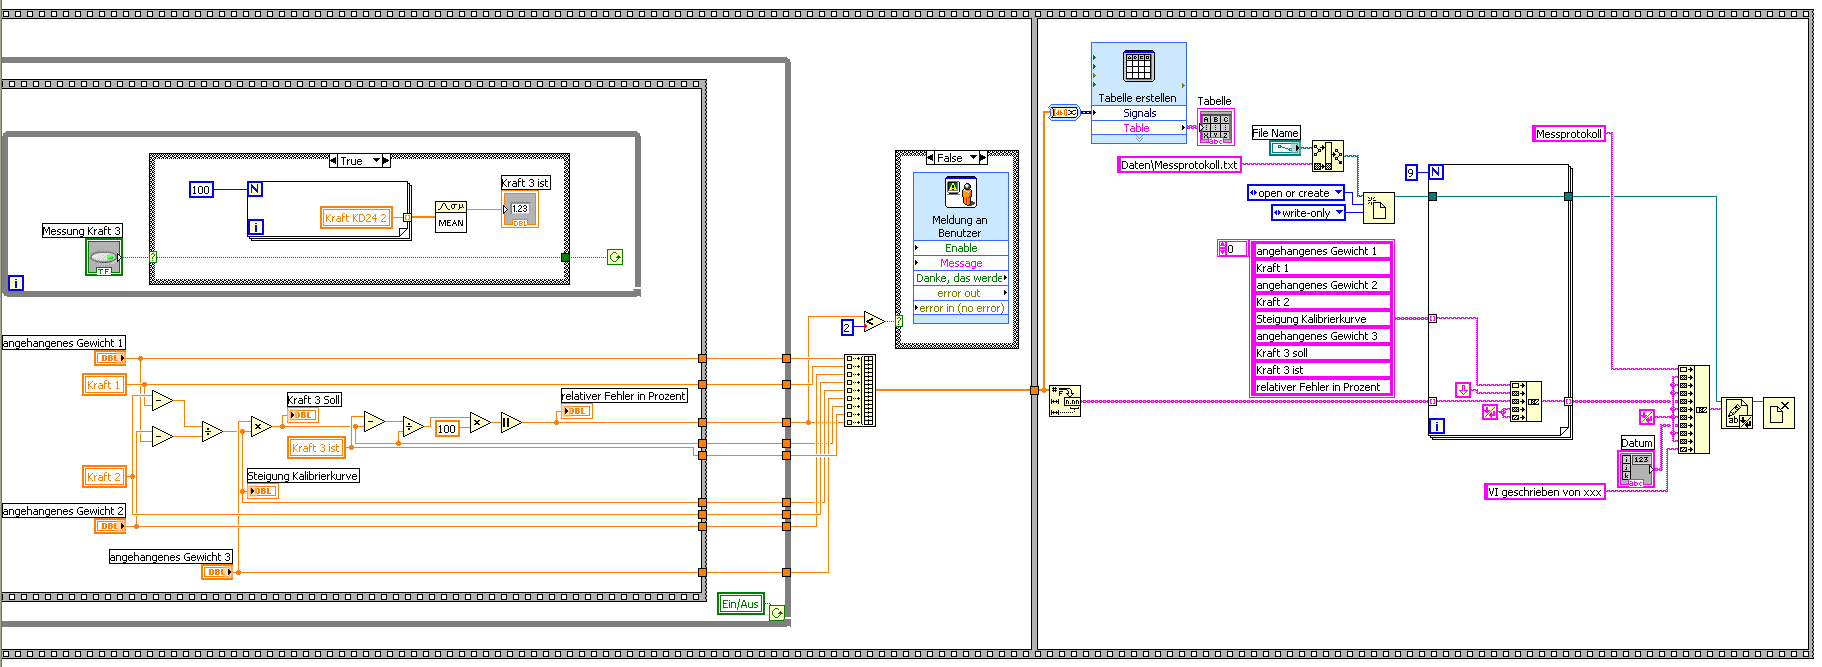
Task: Click the Less Than comparison node
Action: tap(874, 321)
